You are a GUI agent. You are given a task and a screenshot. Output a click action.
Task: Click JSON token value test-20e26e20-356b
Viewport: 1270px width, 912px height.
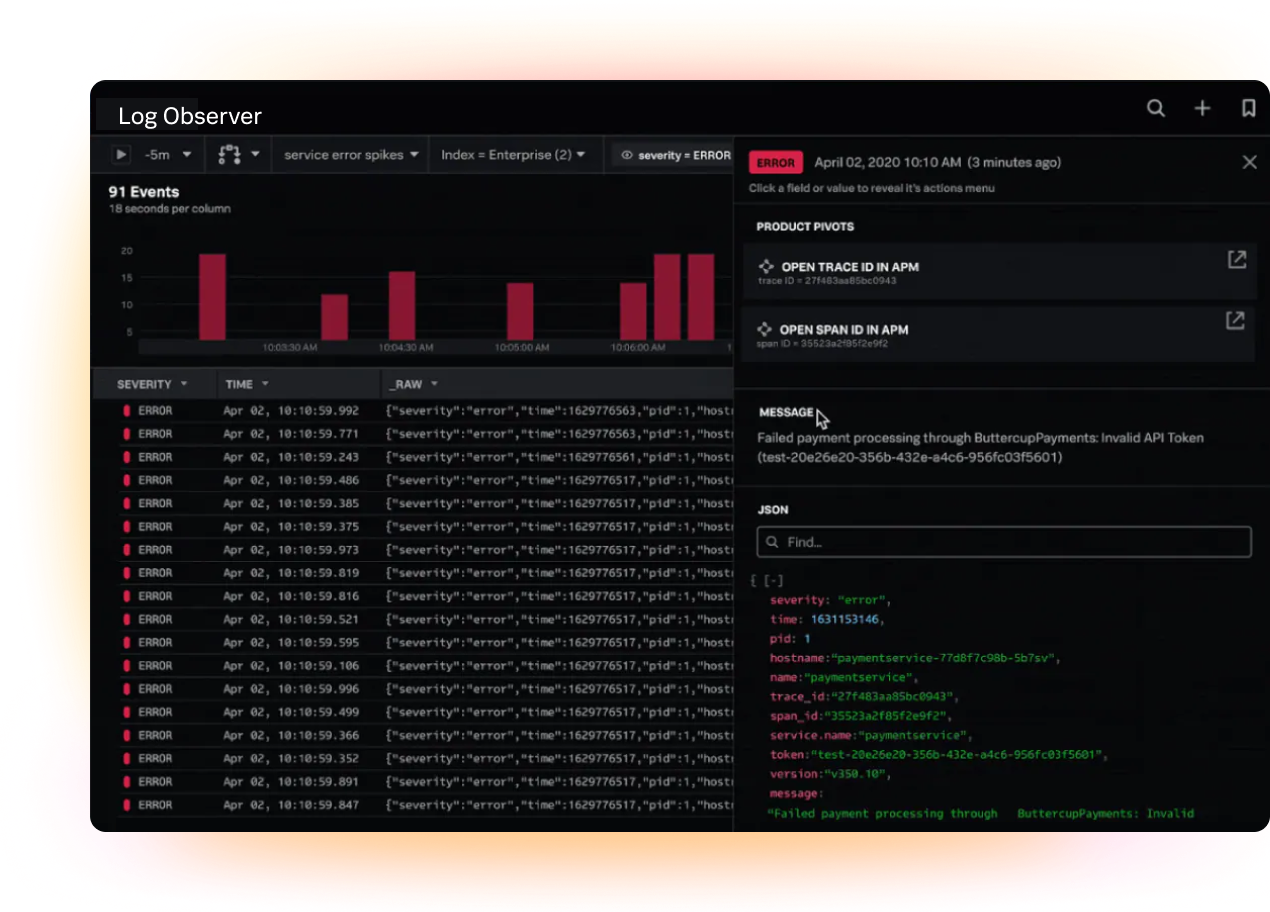(x=956, y=755)
